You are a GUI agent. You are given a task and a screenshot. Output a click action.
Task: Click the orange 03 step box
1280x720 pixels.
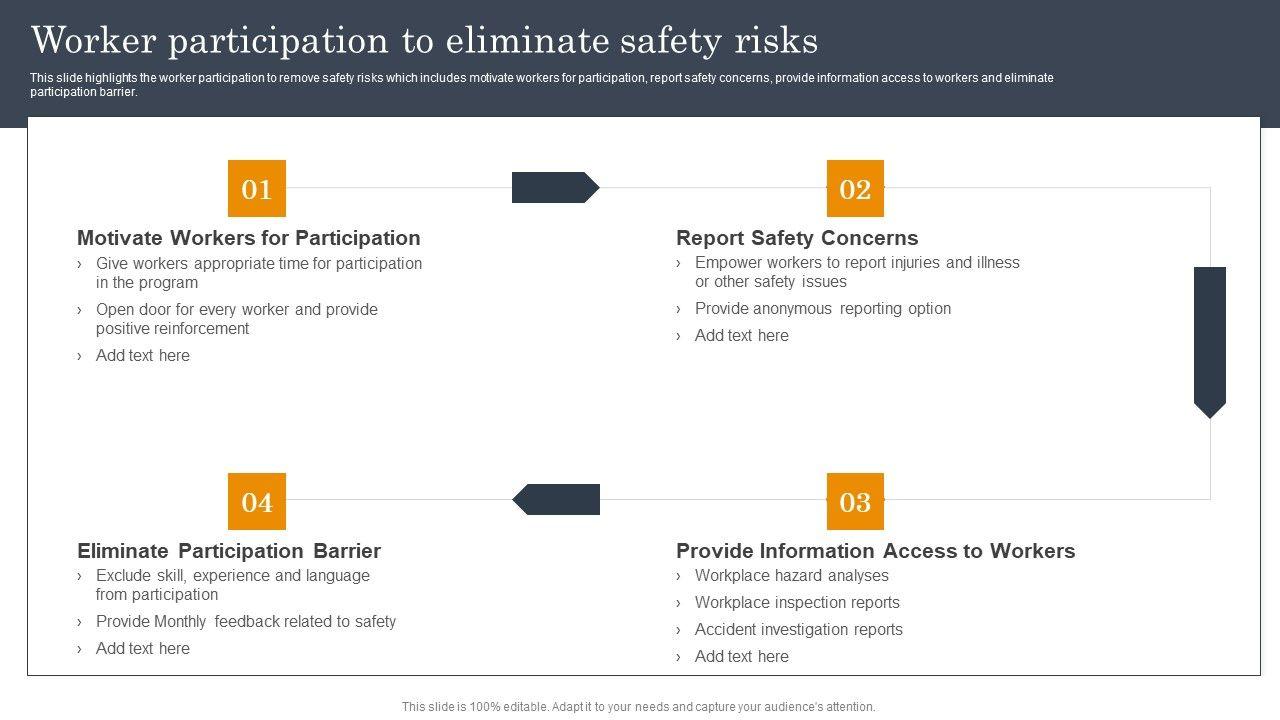pos(855,501)
